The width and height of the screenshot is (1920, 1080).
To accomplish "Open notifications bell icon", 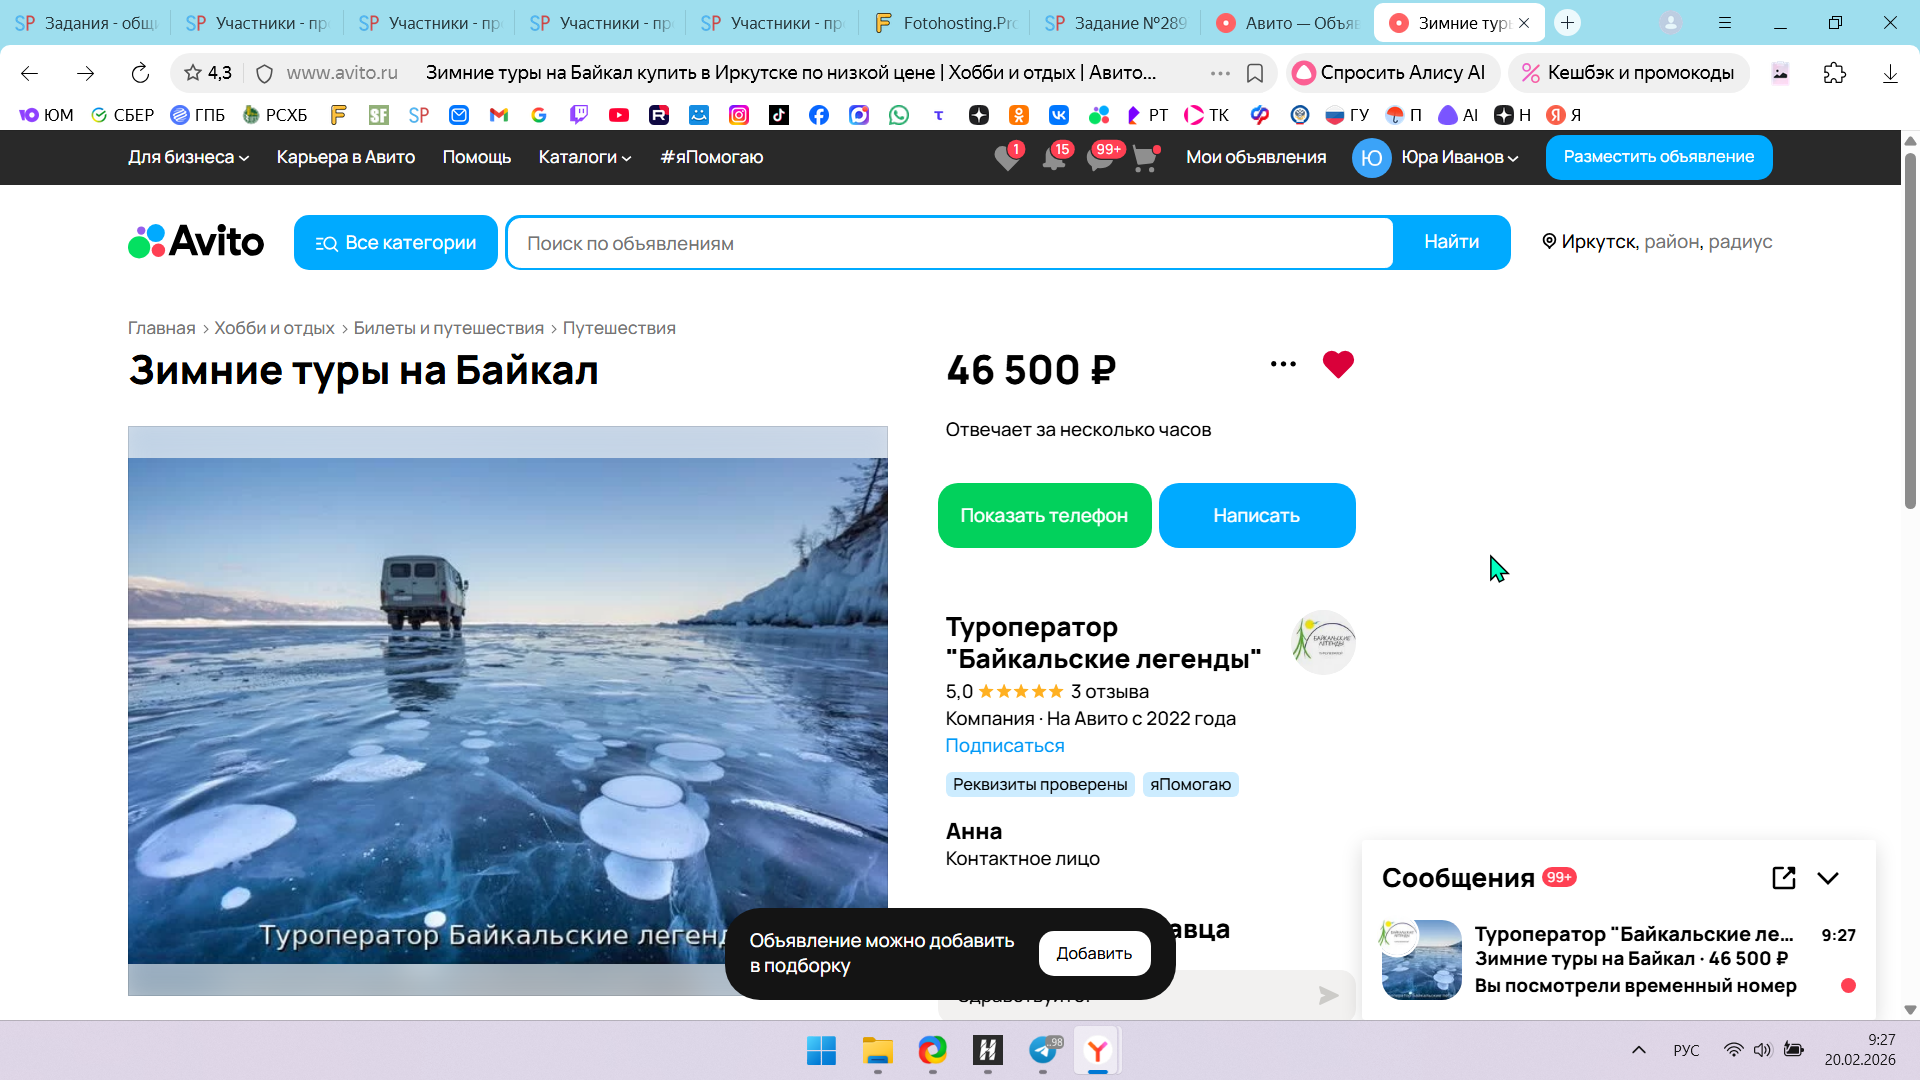I will (1053, 158).
